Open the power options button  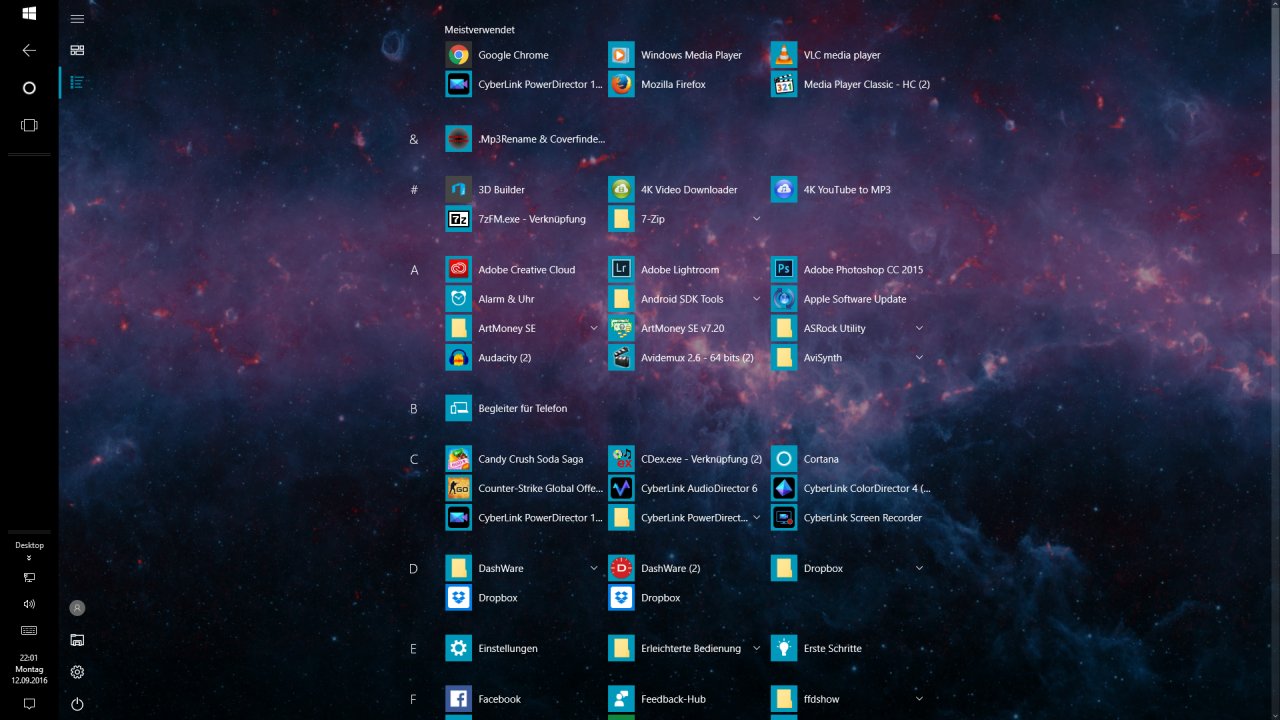tap(77, 704)
